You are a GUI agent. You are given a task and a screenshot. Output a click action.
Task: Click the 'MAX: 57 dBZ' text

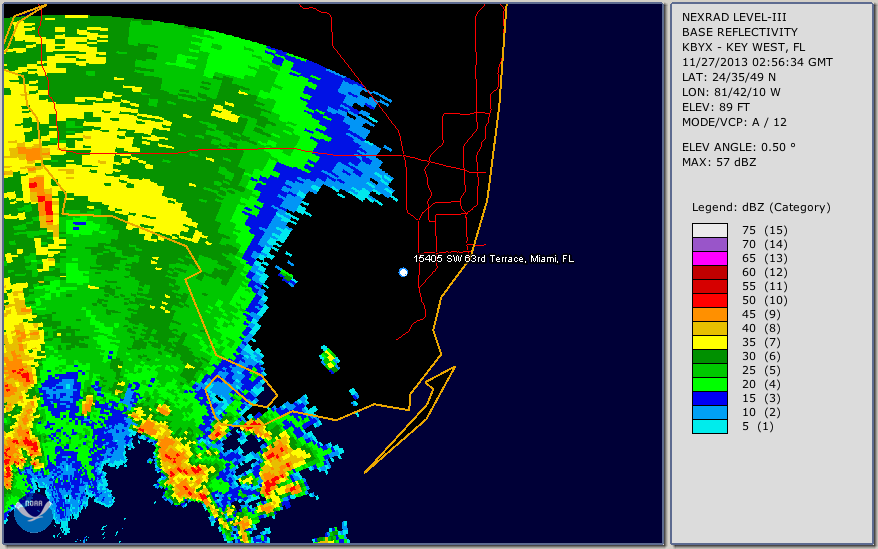[x=718, y=162]
